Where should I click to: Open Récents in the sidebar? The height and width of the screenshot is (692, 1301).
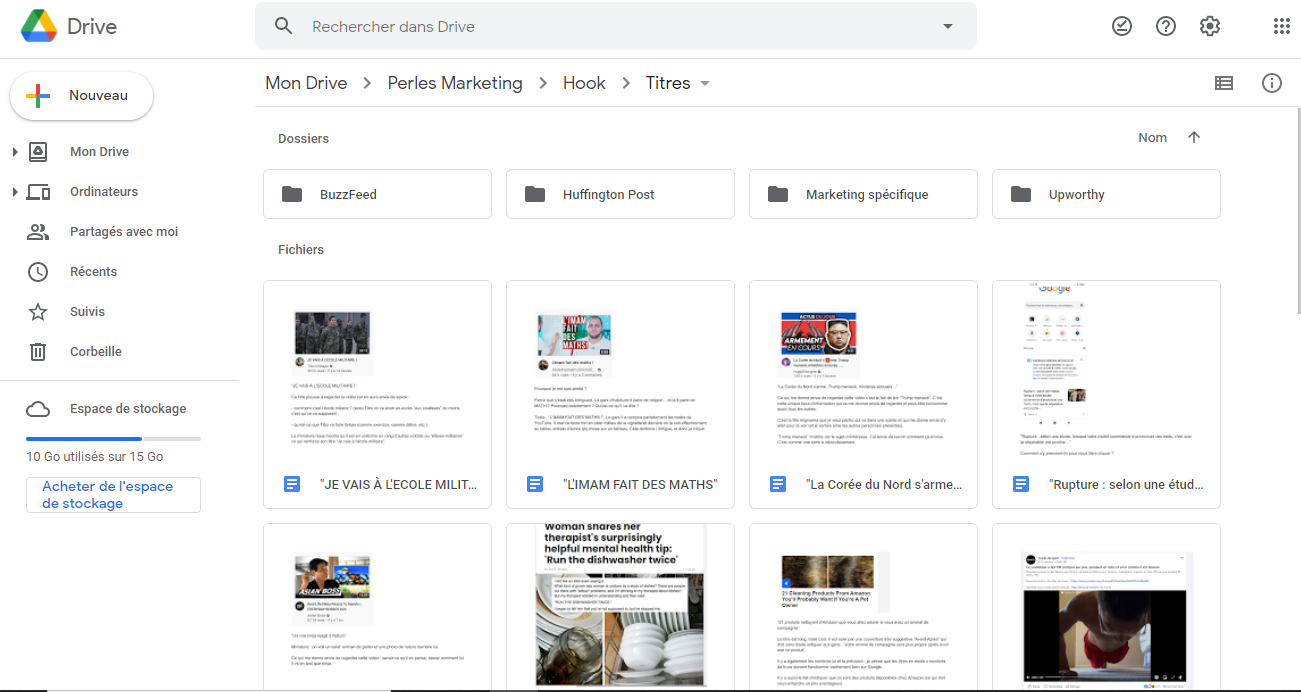coord(93,272)
